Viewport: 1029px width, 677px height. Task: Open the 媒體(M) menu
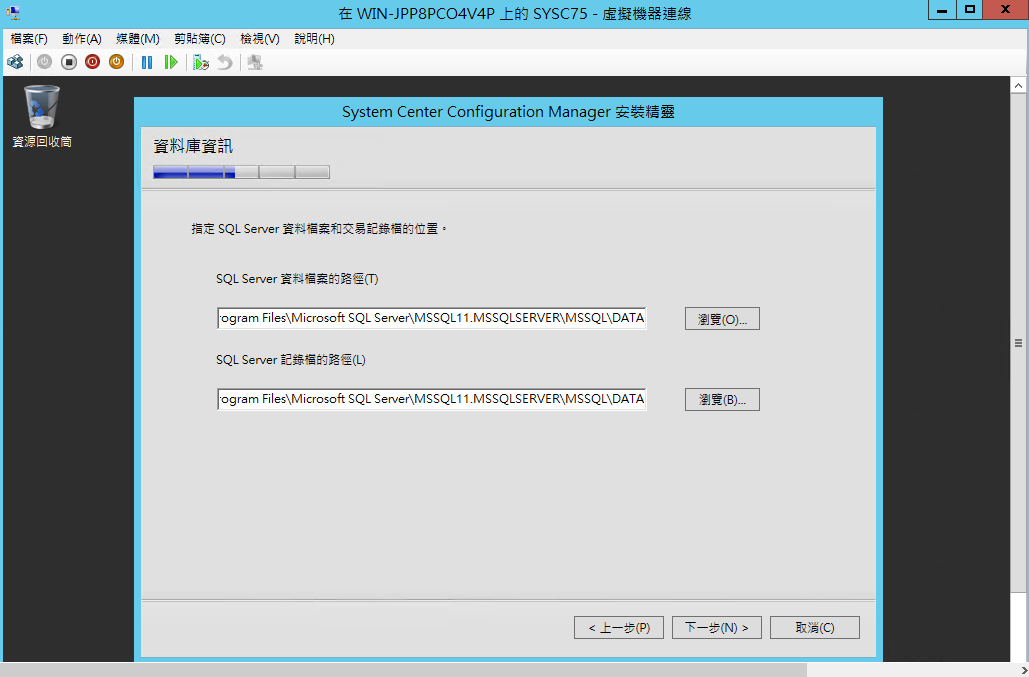point(138,39)
